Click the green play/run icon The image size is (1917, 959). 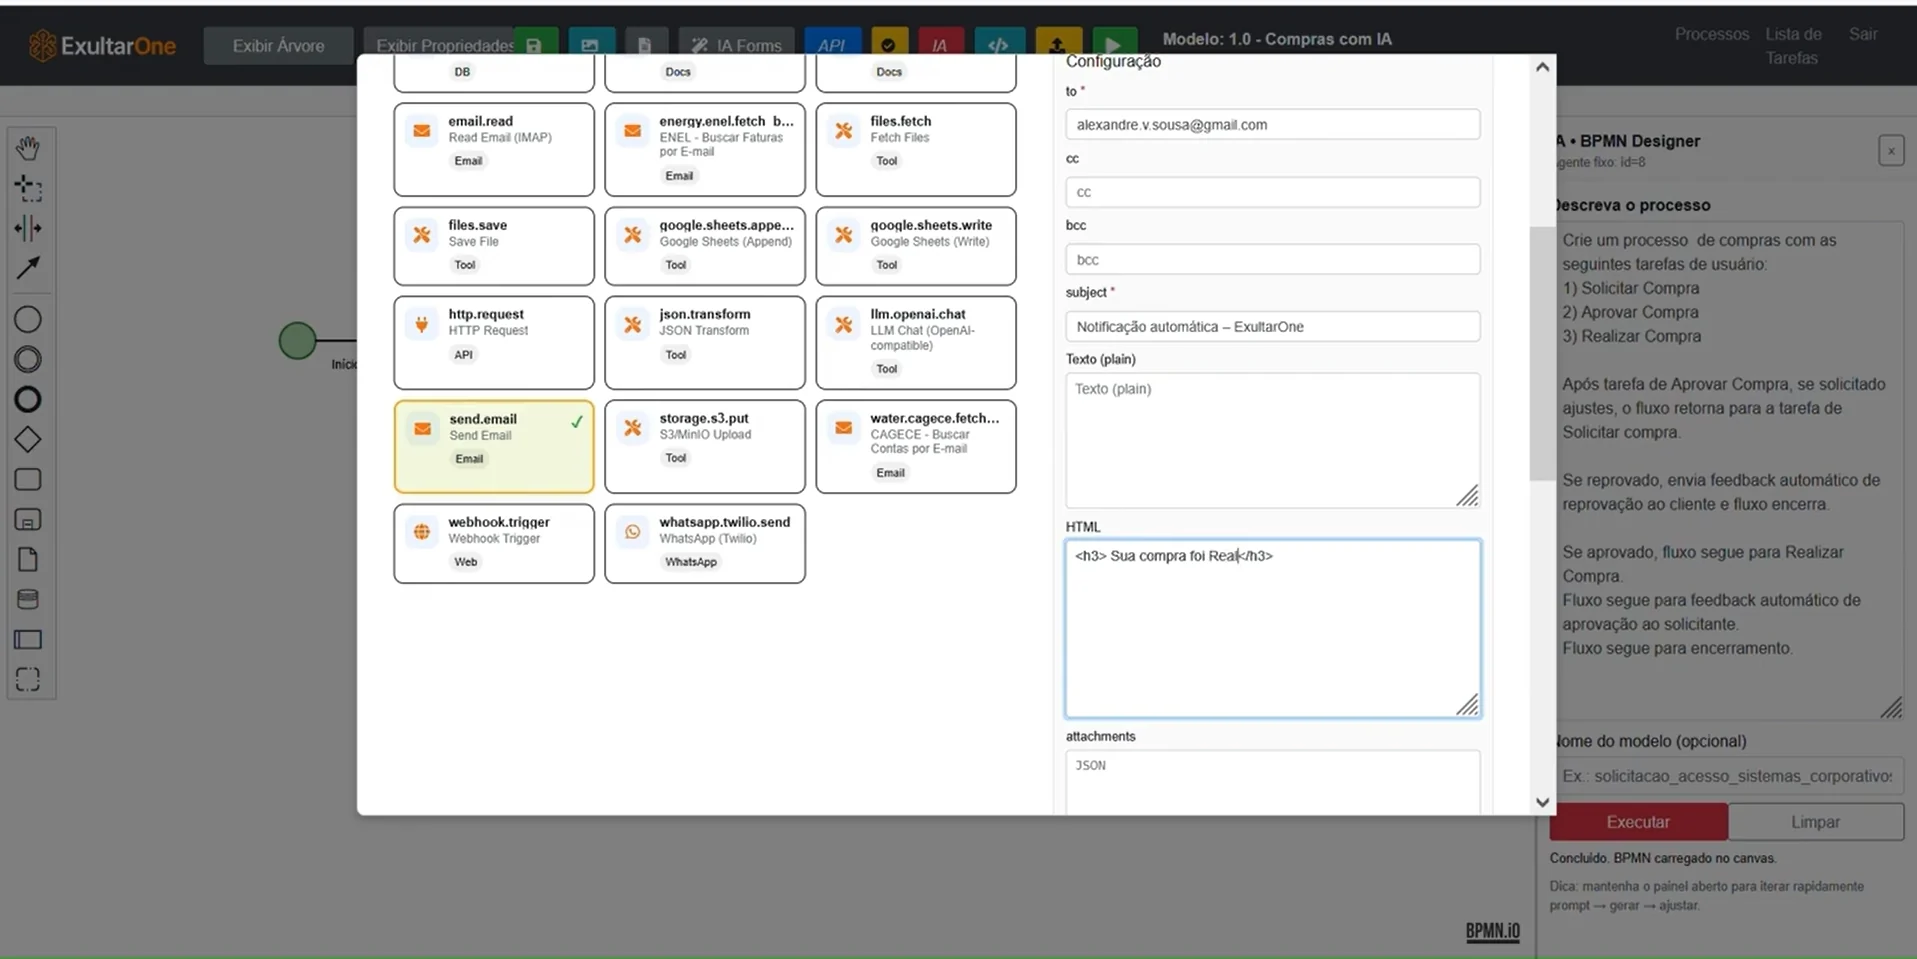tap(1113, 44)
